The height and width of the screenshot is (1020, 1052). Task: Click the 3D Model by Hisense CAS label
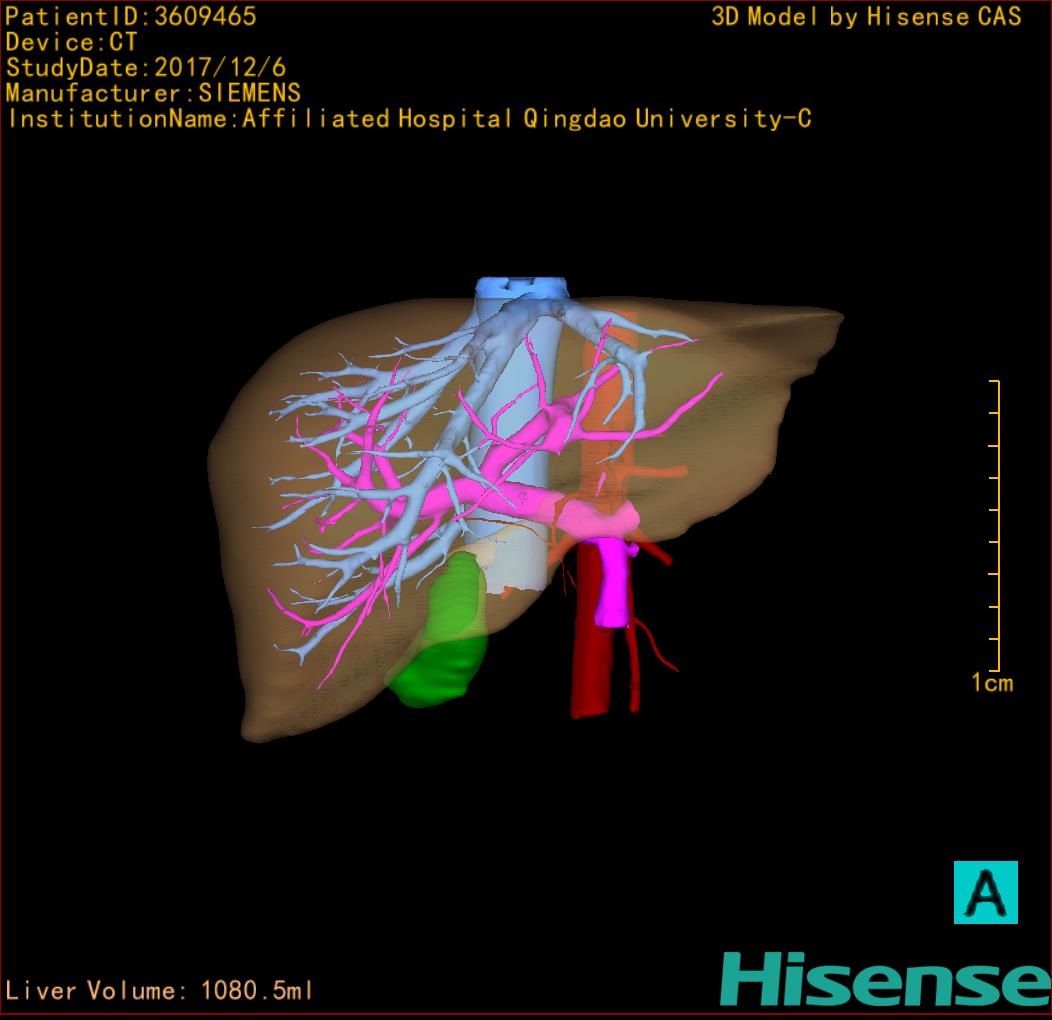[x=866, y=16]
